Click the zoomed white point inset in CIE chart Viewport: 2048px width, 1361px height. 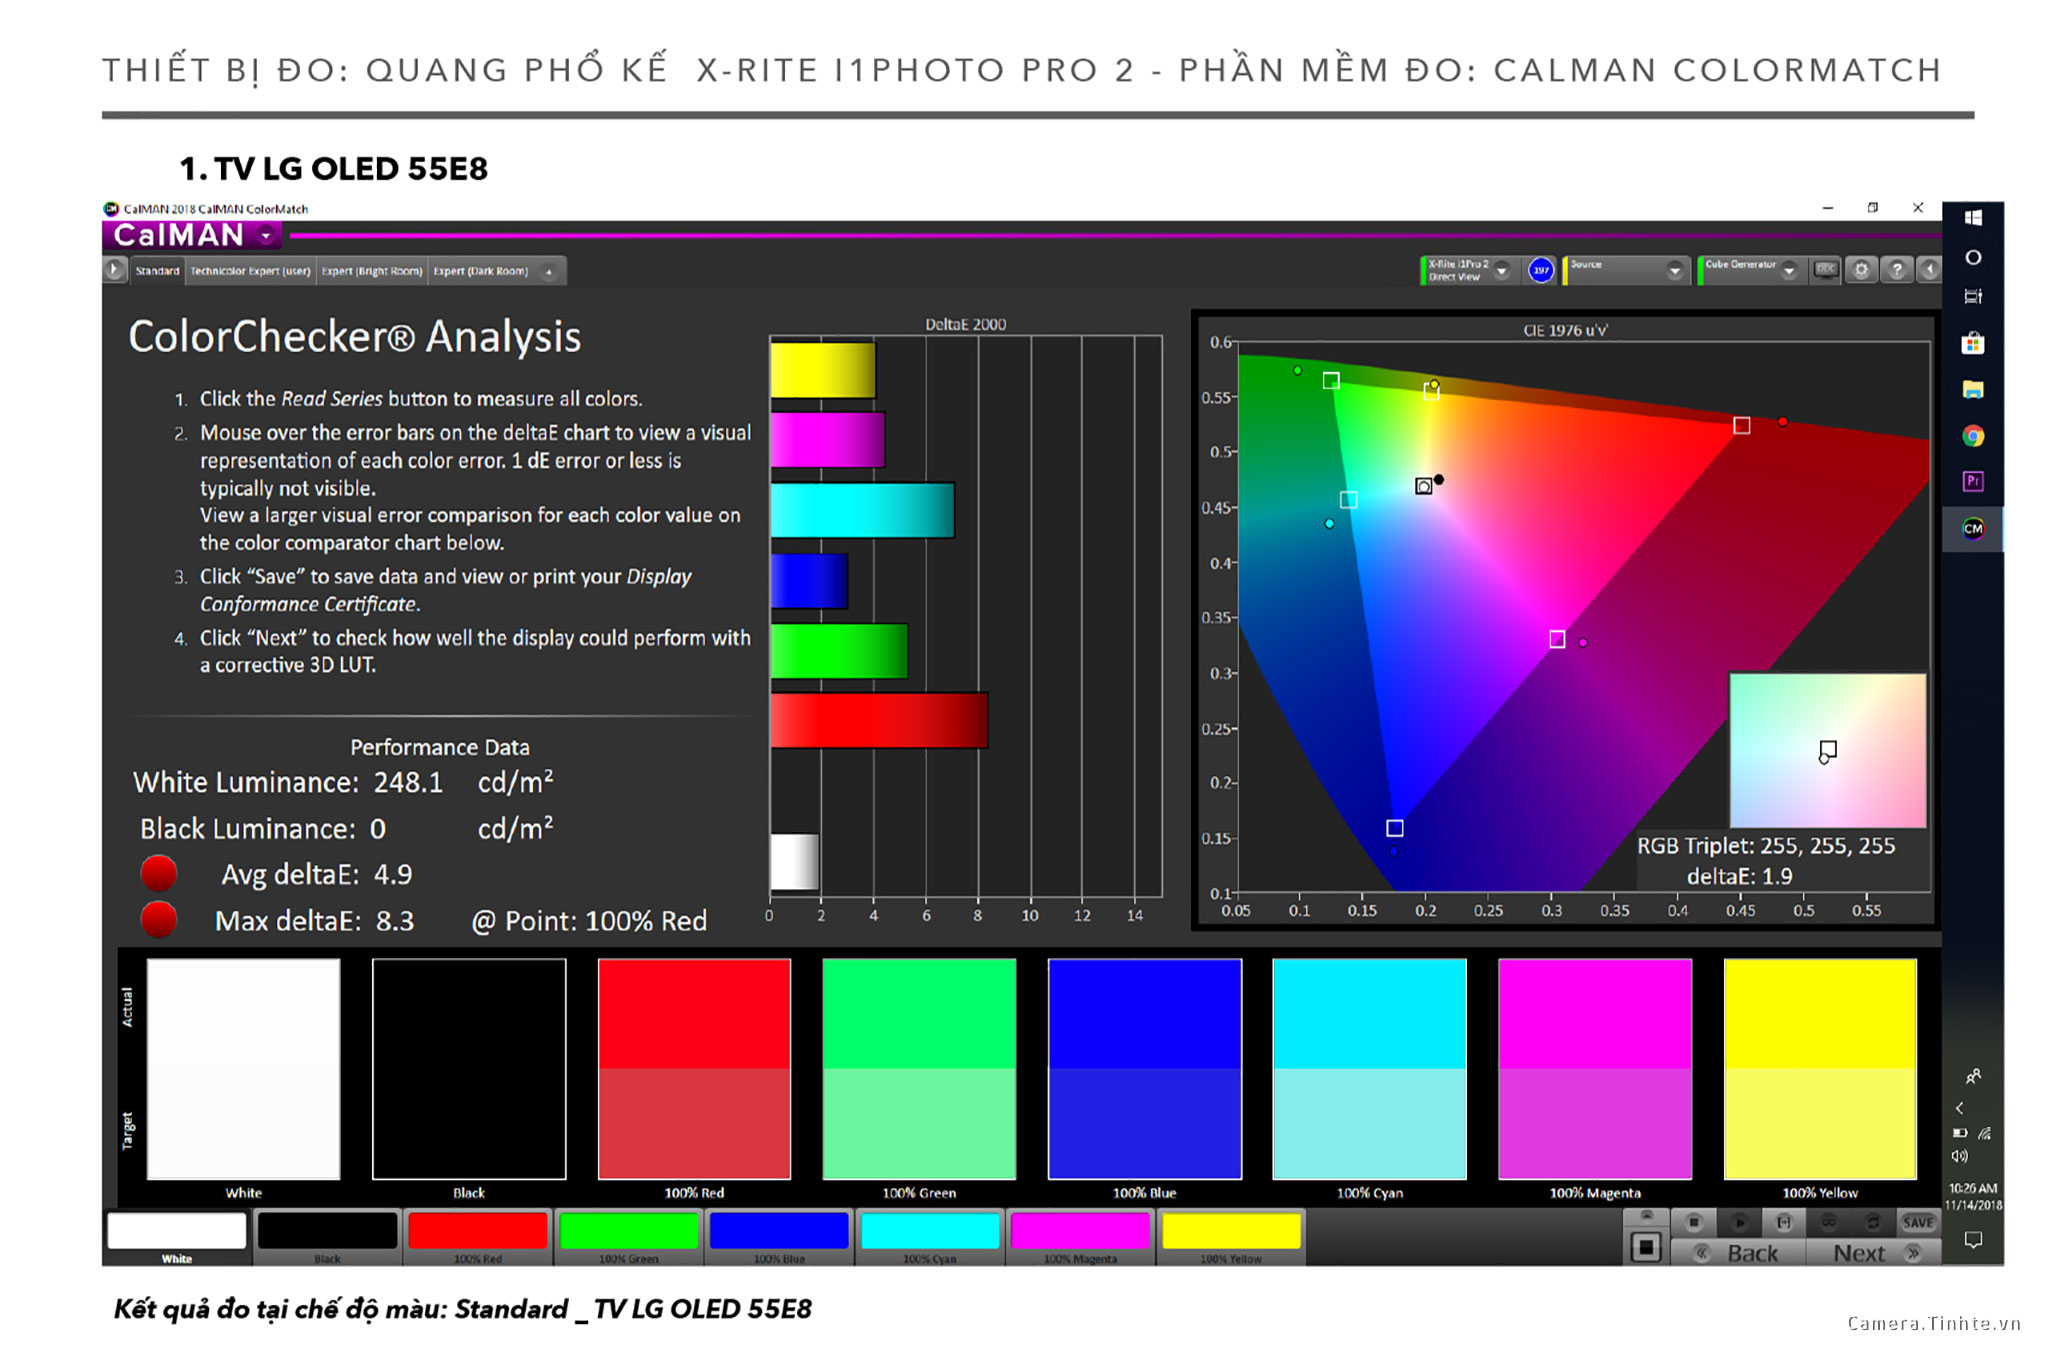(1827, 750)
